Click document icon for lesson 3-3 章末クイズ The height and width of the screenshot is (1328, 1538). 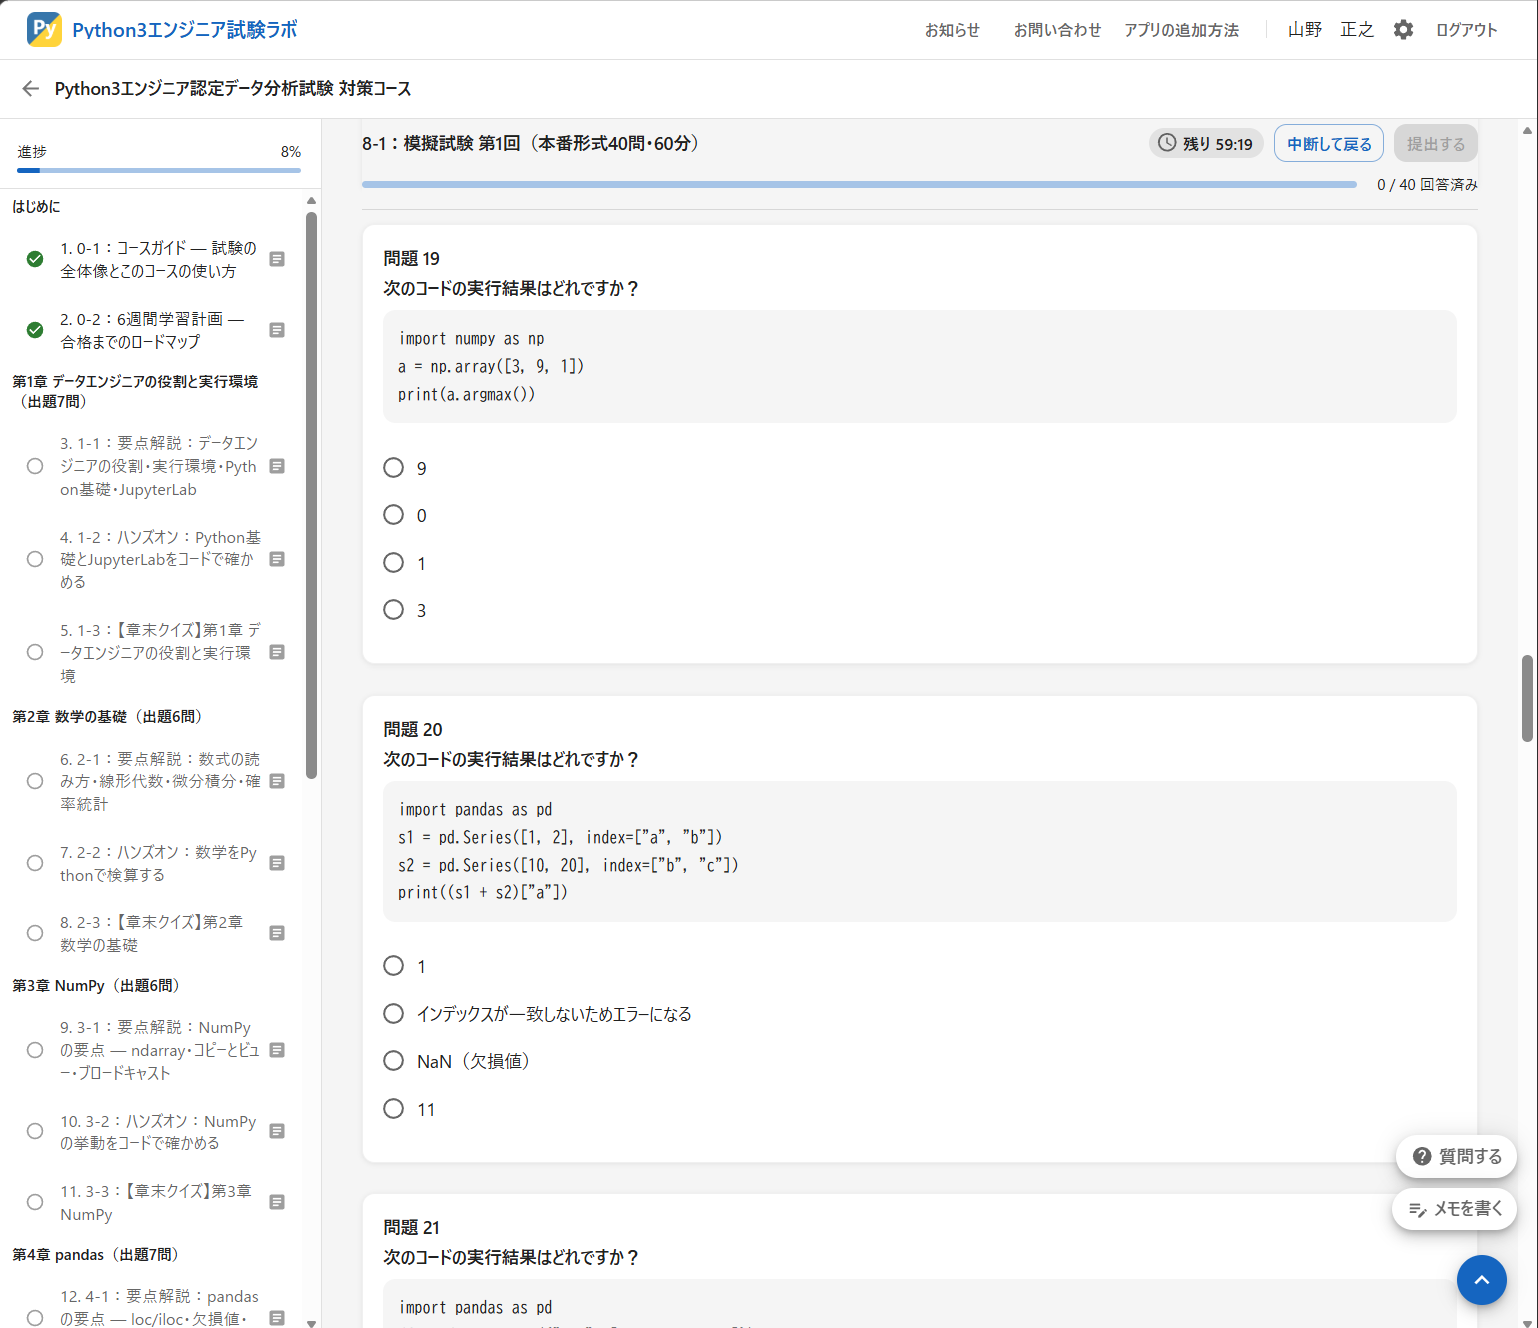coord(278,1202)
